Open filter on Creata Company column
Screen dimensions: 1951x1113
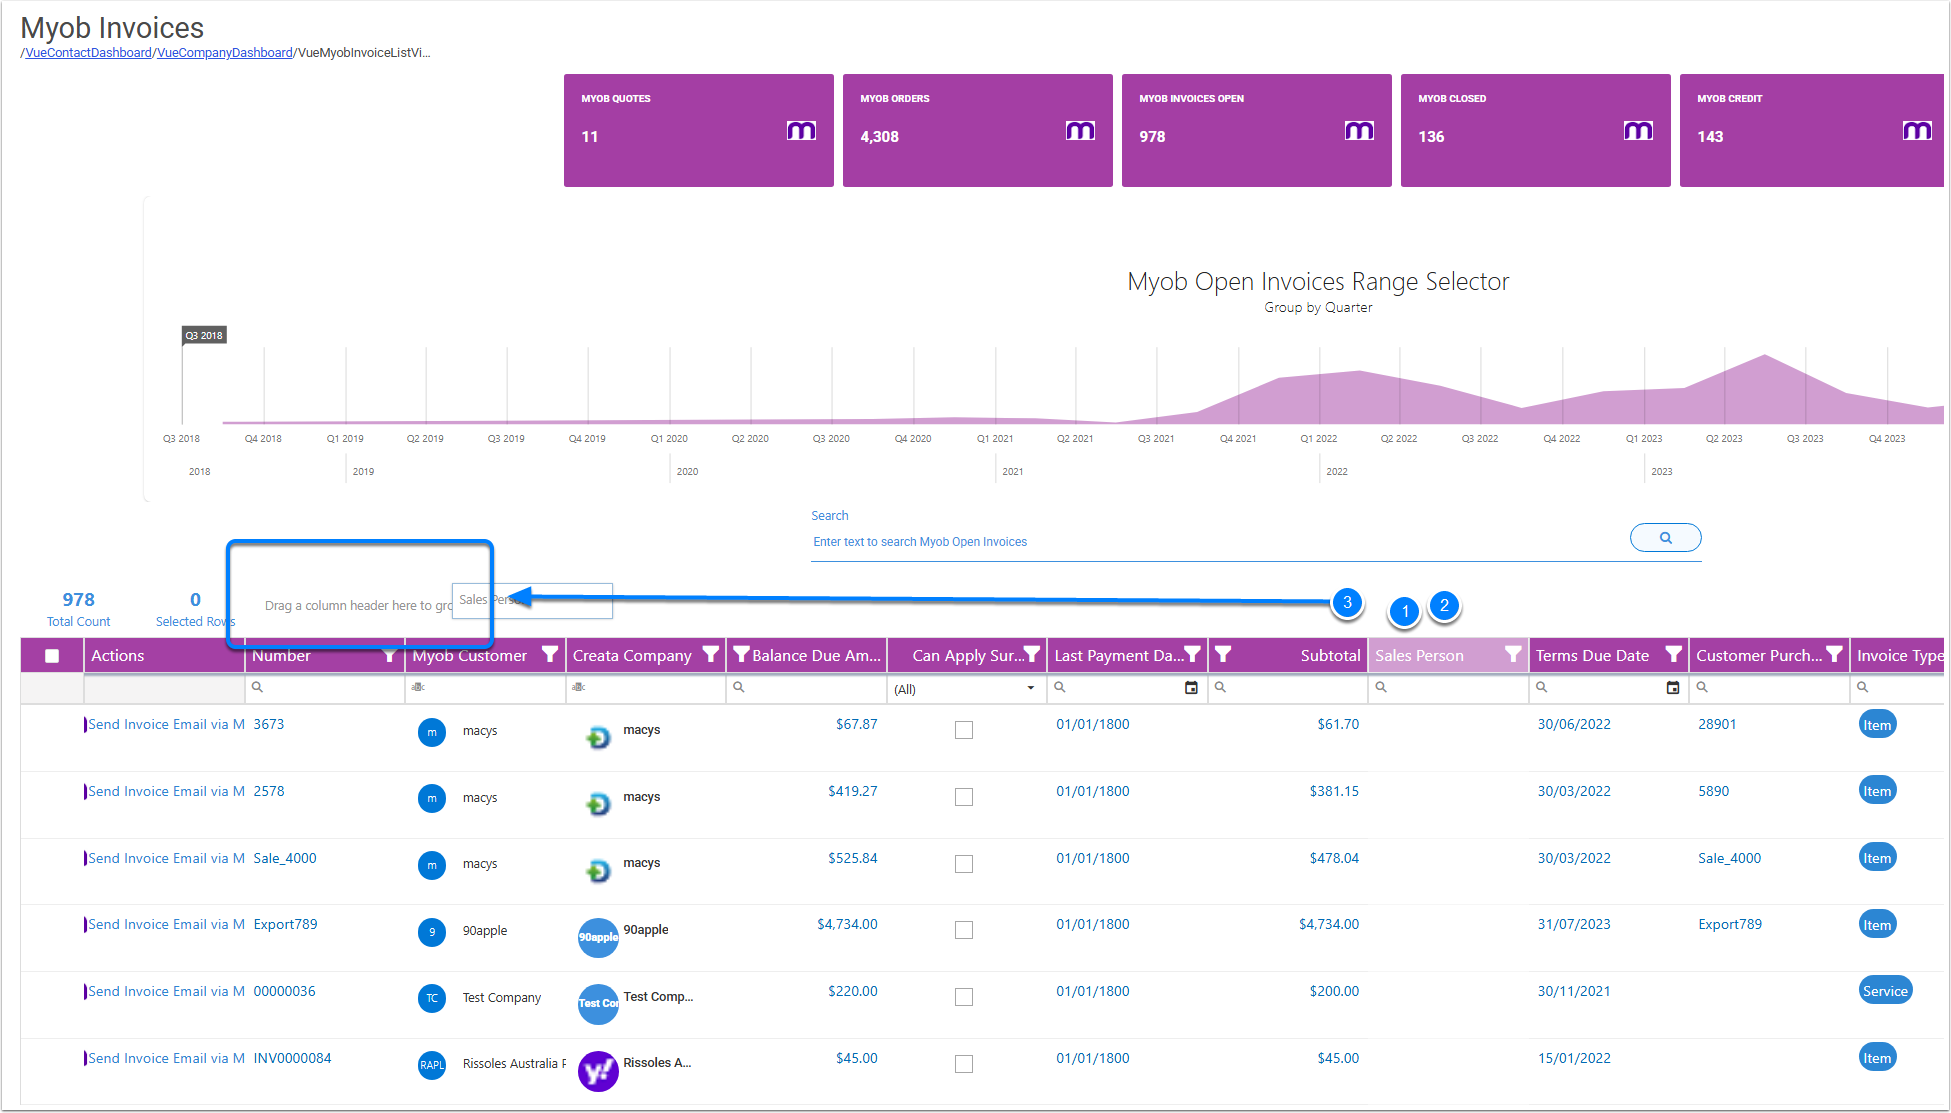(x=711, y=655)
